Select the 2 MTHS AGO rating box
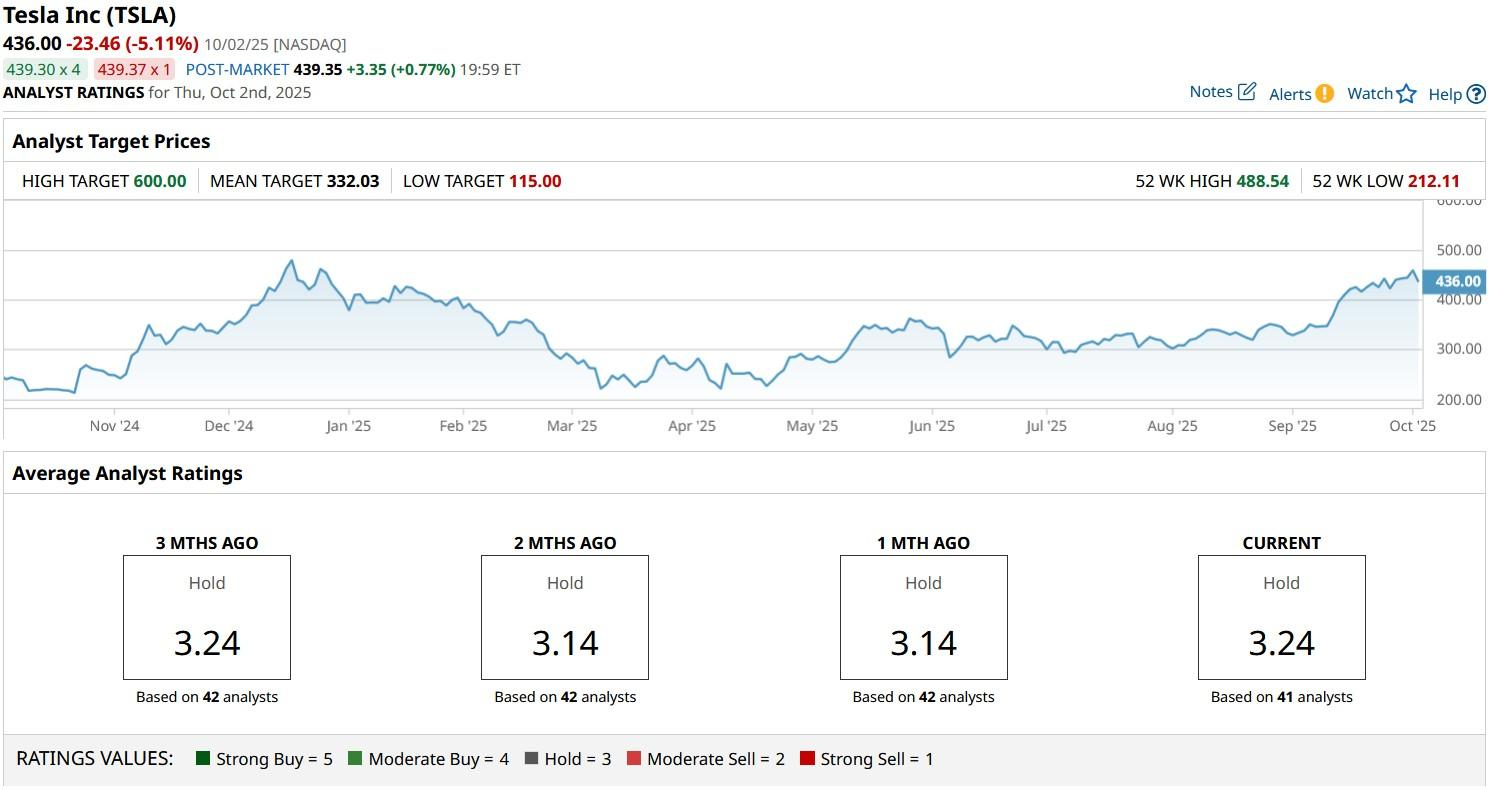1491x790 pixels. click(x=565, y=618)
